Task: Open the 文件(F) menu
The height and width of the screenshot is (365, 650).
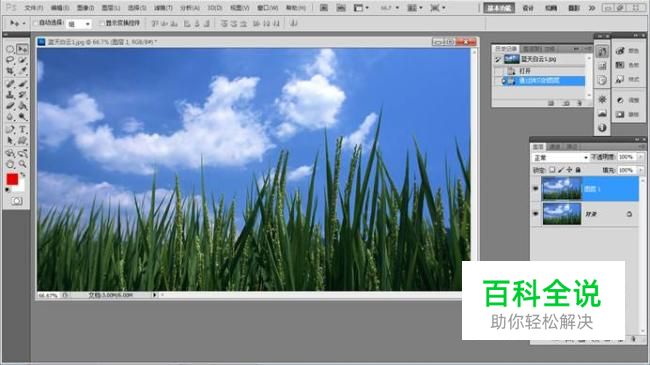Action: click(x=34, y=8)
